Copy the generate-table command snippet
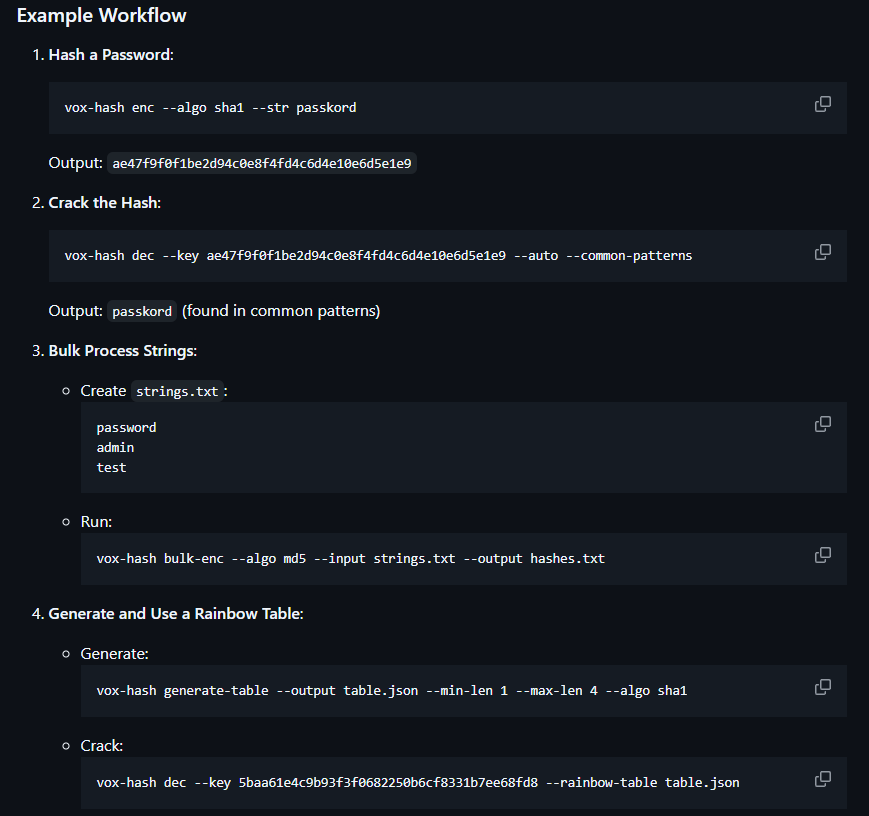The height and width of the screenshot is (816, 869). [823, 687]
